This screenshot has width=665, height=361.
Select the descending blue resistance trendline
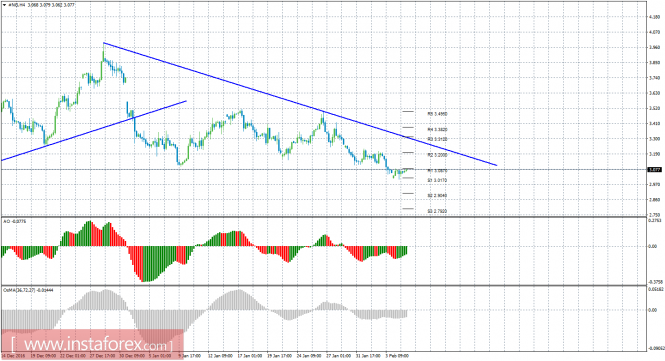click(x=300, y=104)
